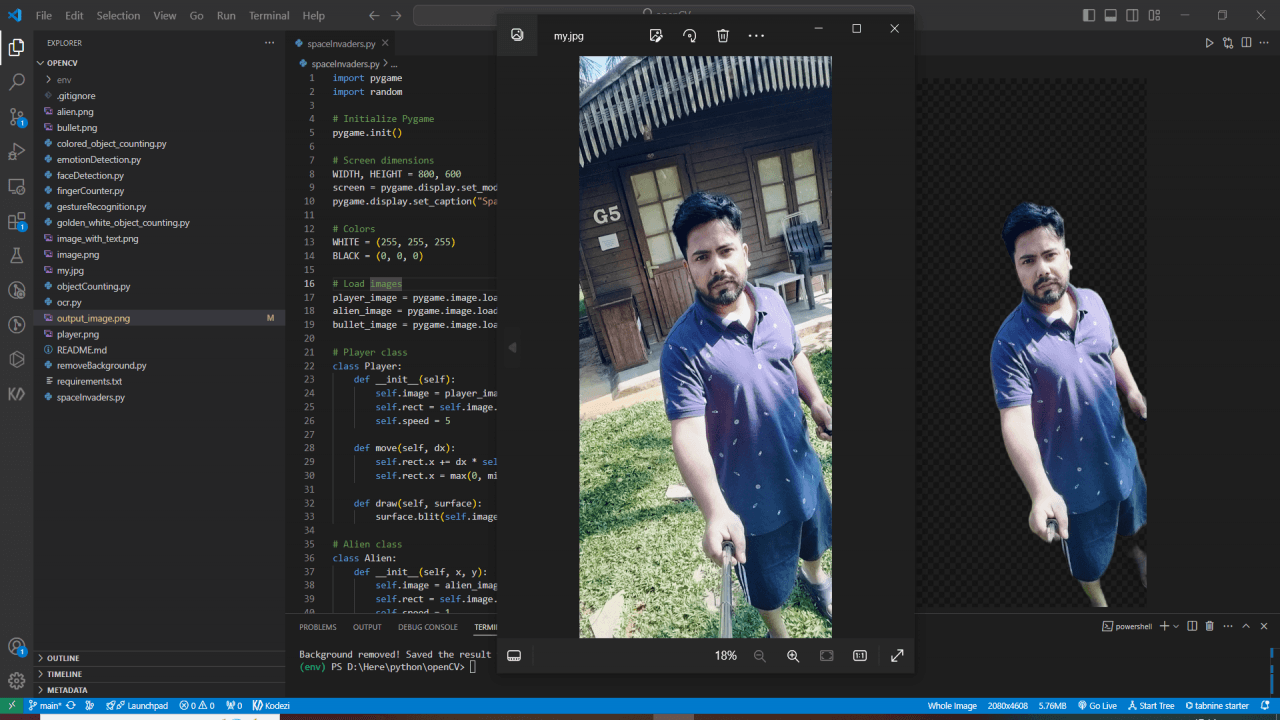This screenshot has width=1280, height=720.
Task: Open the Kodezi view in activity bar
Action: tap(16, 394)
